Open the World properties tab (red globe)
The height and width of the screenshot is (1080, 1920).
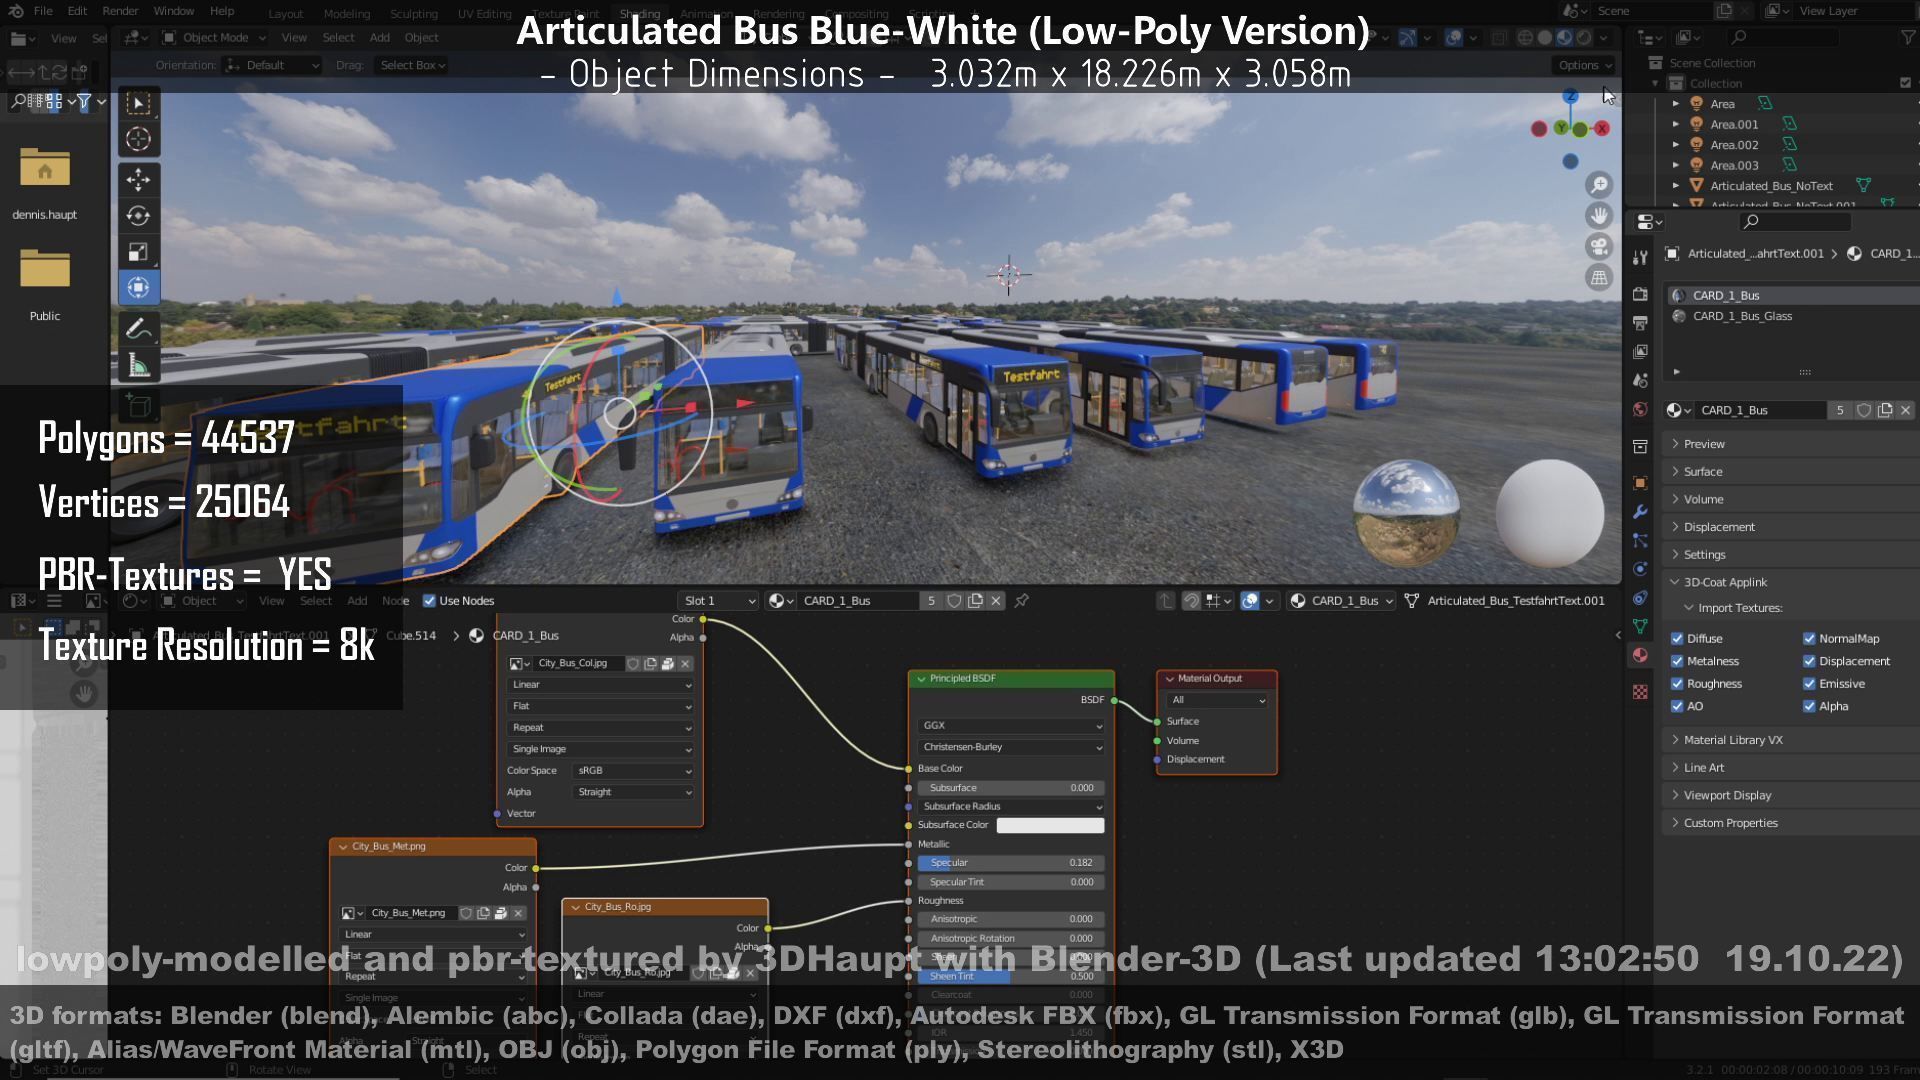(1640, 409)
